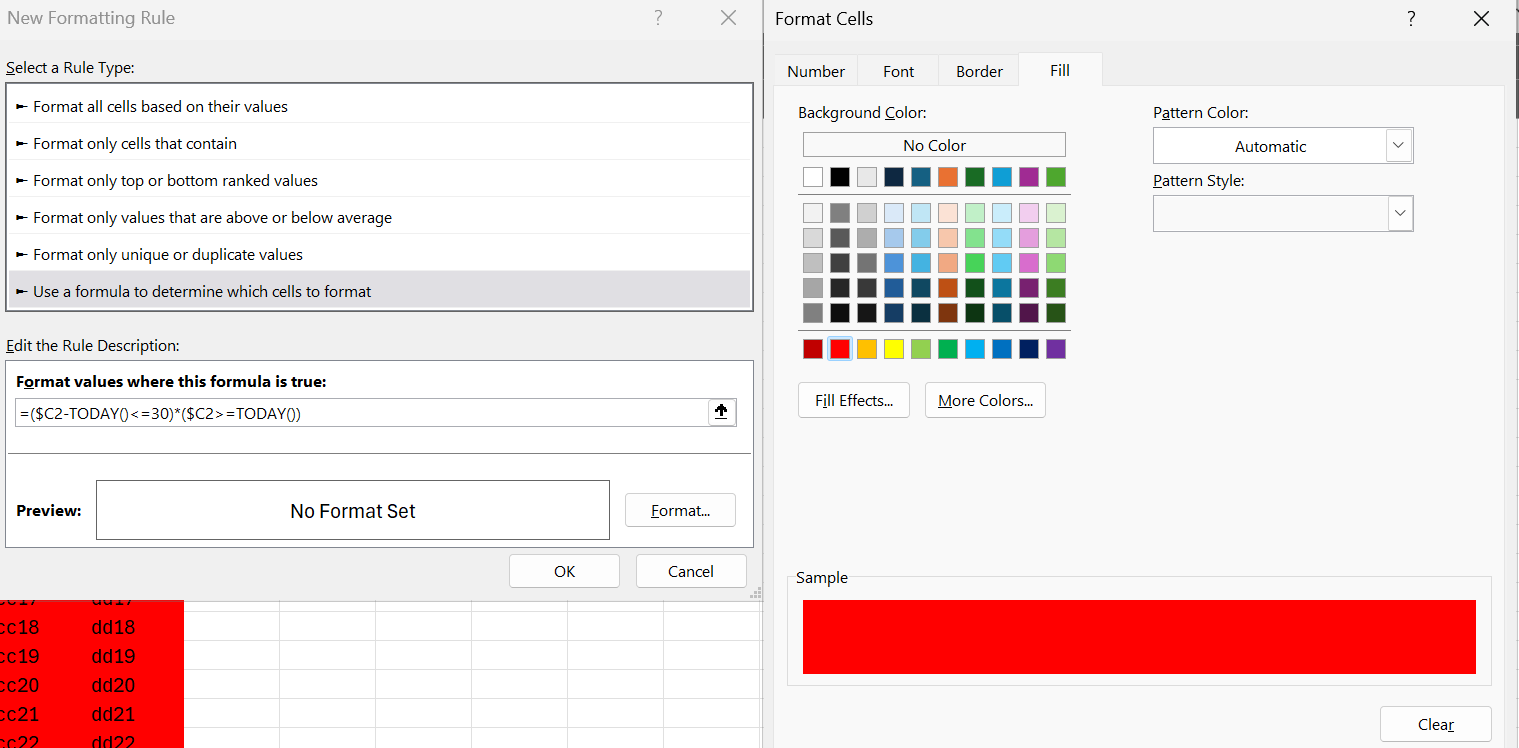
Task: Click the 'No Format Set' preview box
Action: [353, 510]
